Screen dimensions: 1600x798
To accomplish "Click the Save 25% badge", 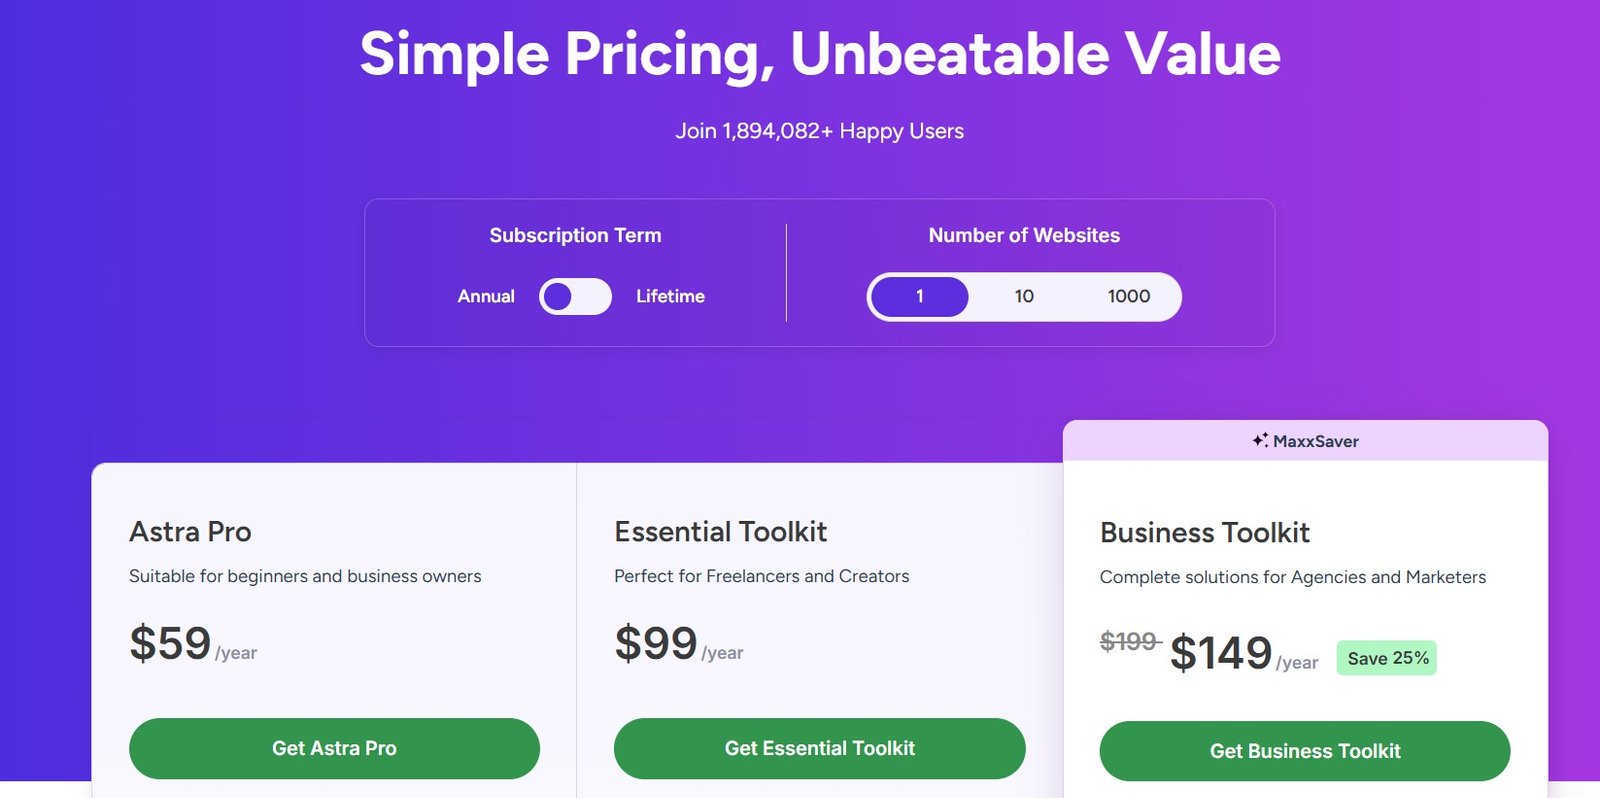I will click(1387, 658).
